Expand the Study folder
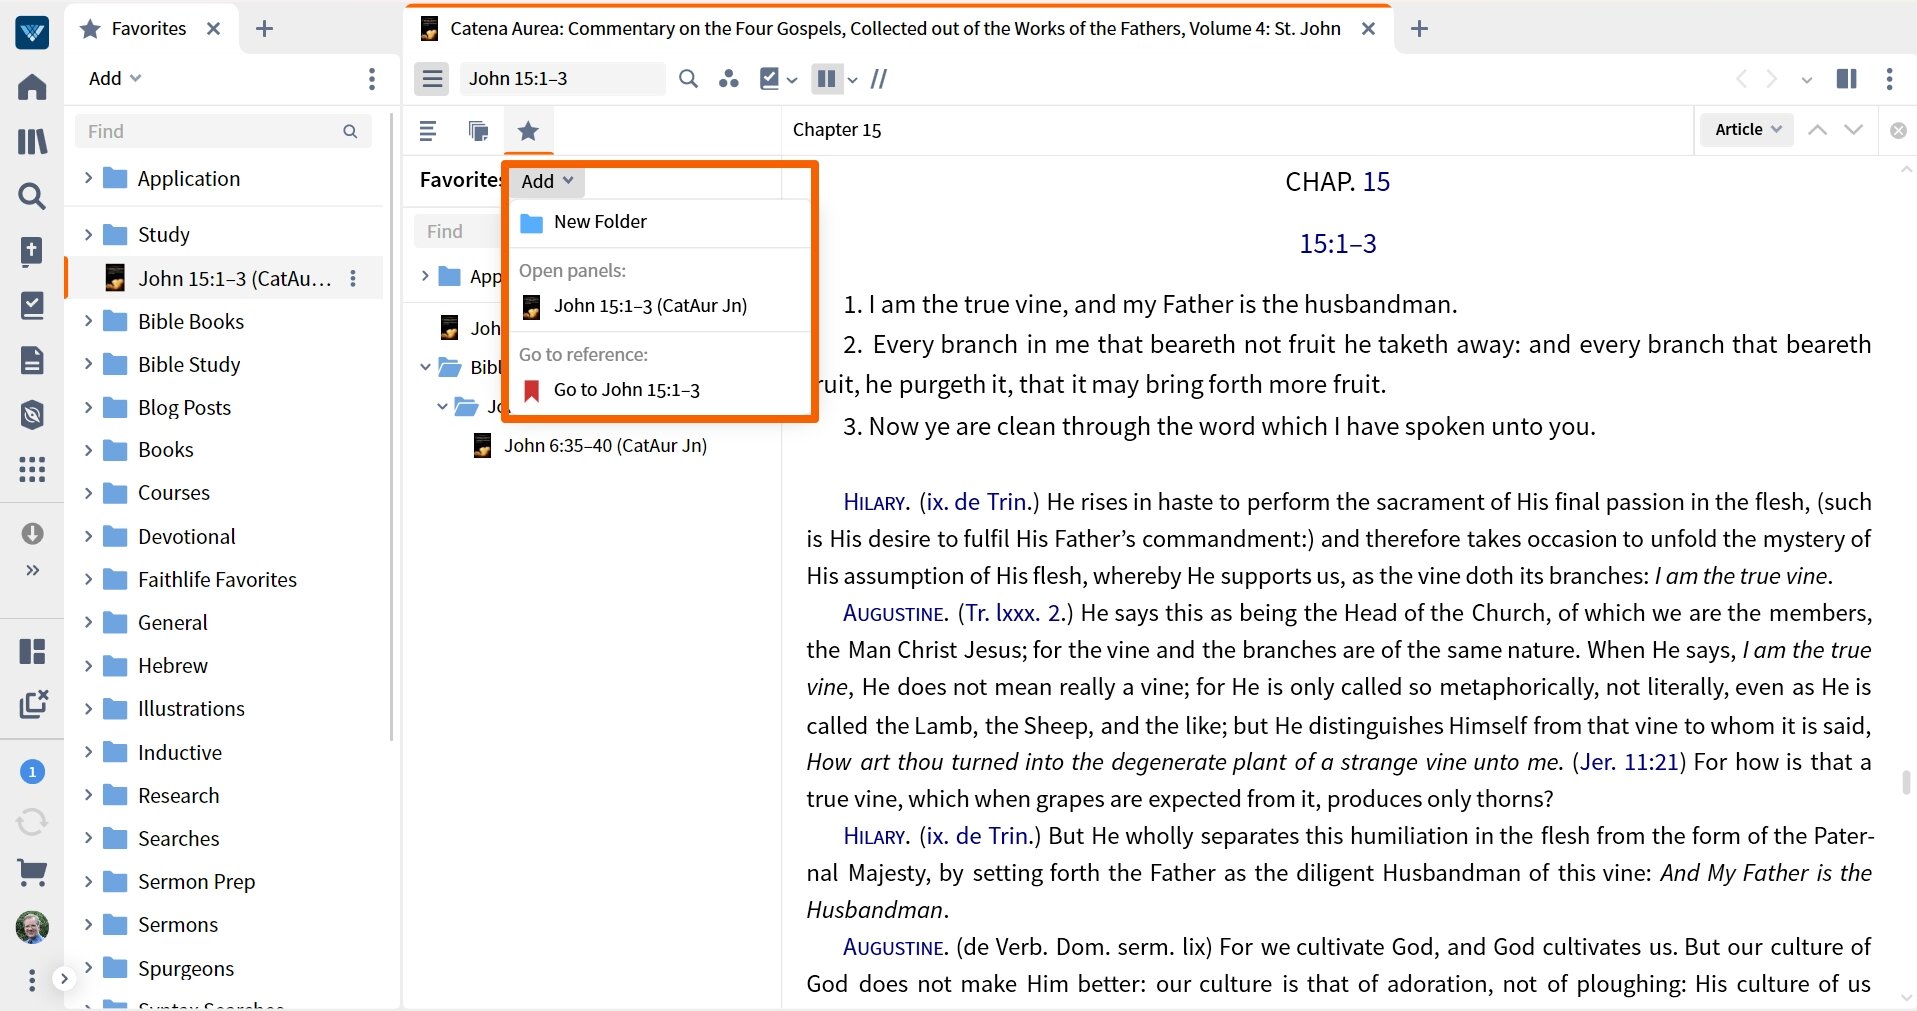 (x=88, y=234)
